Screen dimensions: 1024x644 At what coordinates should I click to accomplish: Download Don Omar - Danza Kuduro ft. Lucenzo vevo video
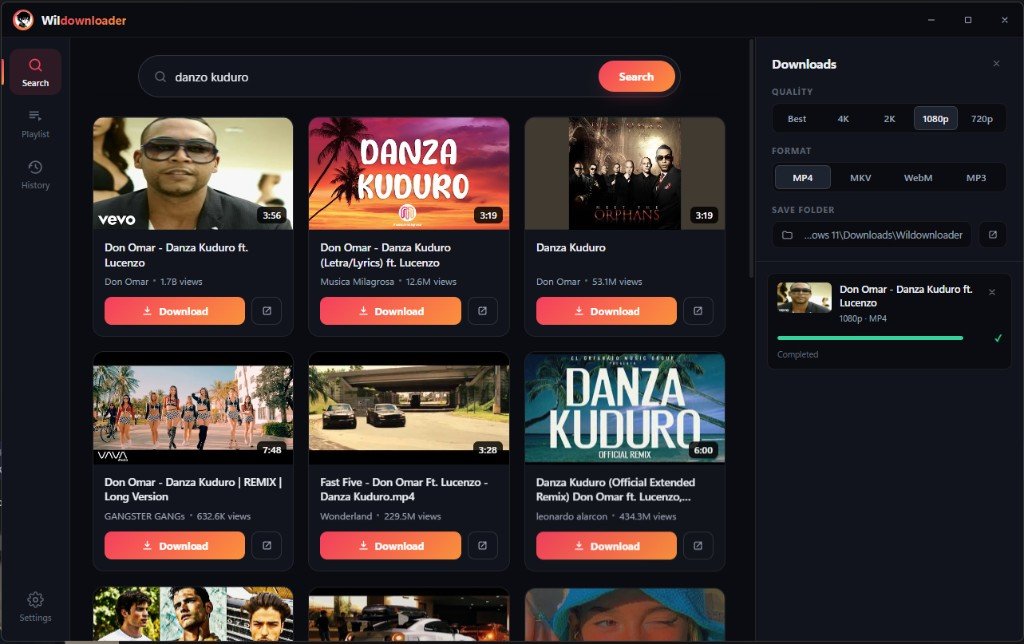[x=174, y=311]
